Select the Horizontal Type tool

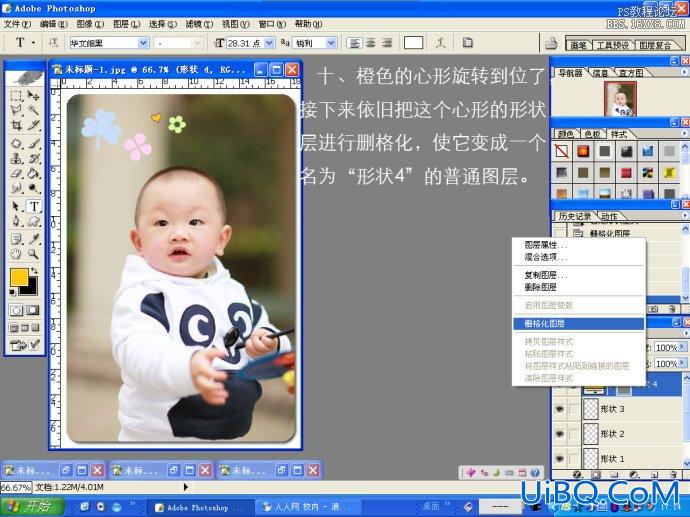pyautogui.click(x=34, y=206)
